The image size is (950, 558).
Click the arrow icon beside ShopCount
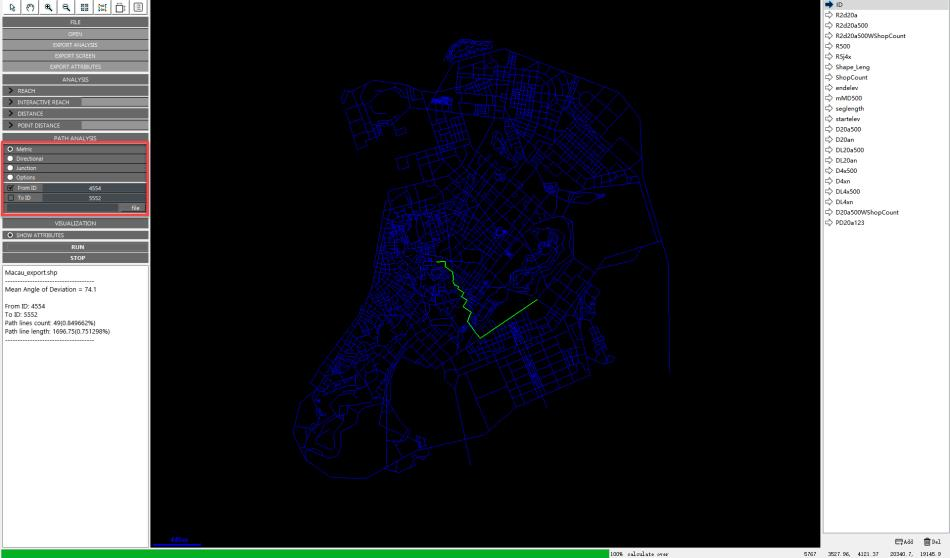tap(829, 77)
